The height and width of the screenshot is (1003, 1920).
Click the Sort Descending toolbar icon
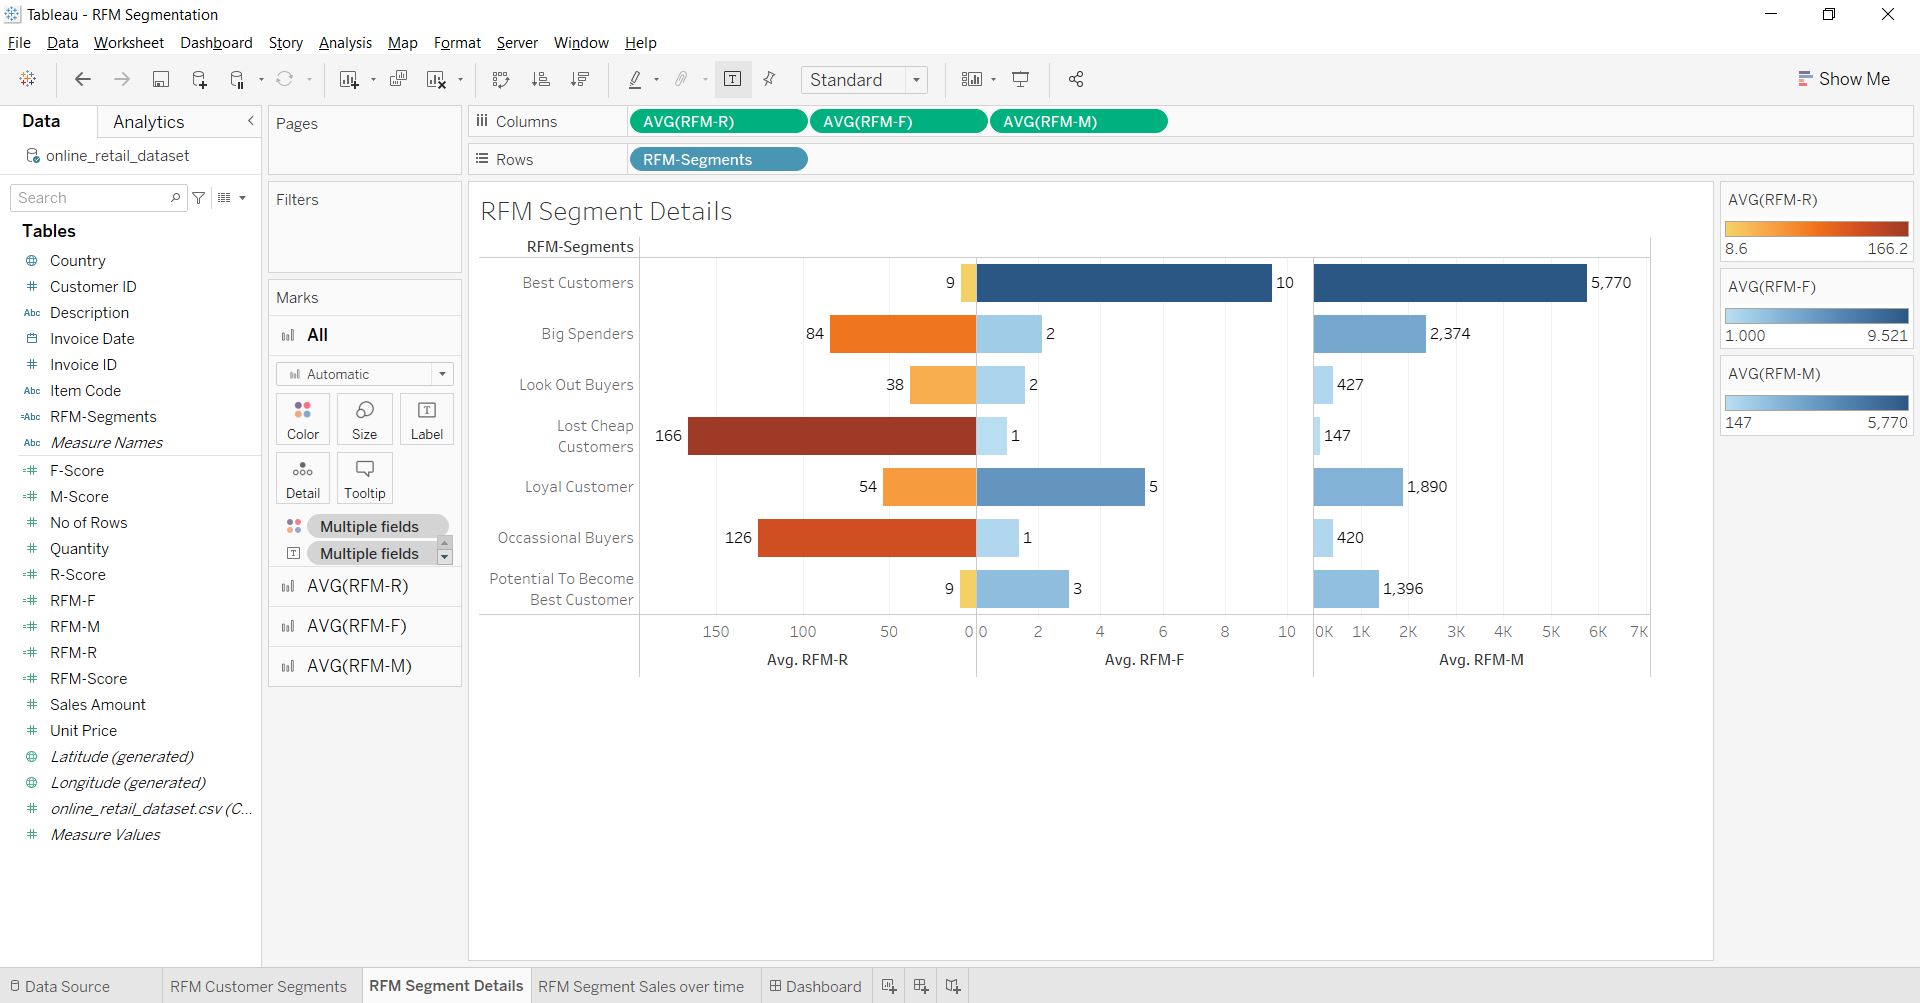tap(580, 79)
